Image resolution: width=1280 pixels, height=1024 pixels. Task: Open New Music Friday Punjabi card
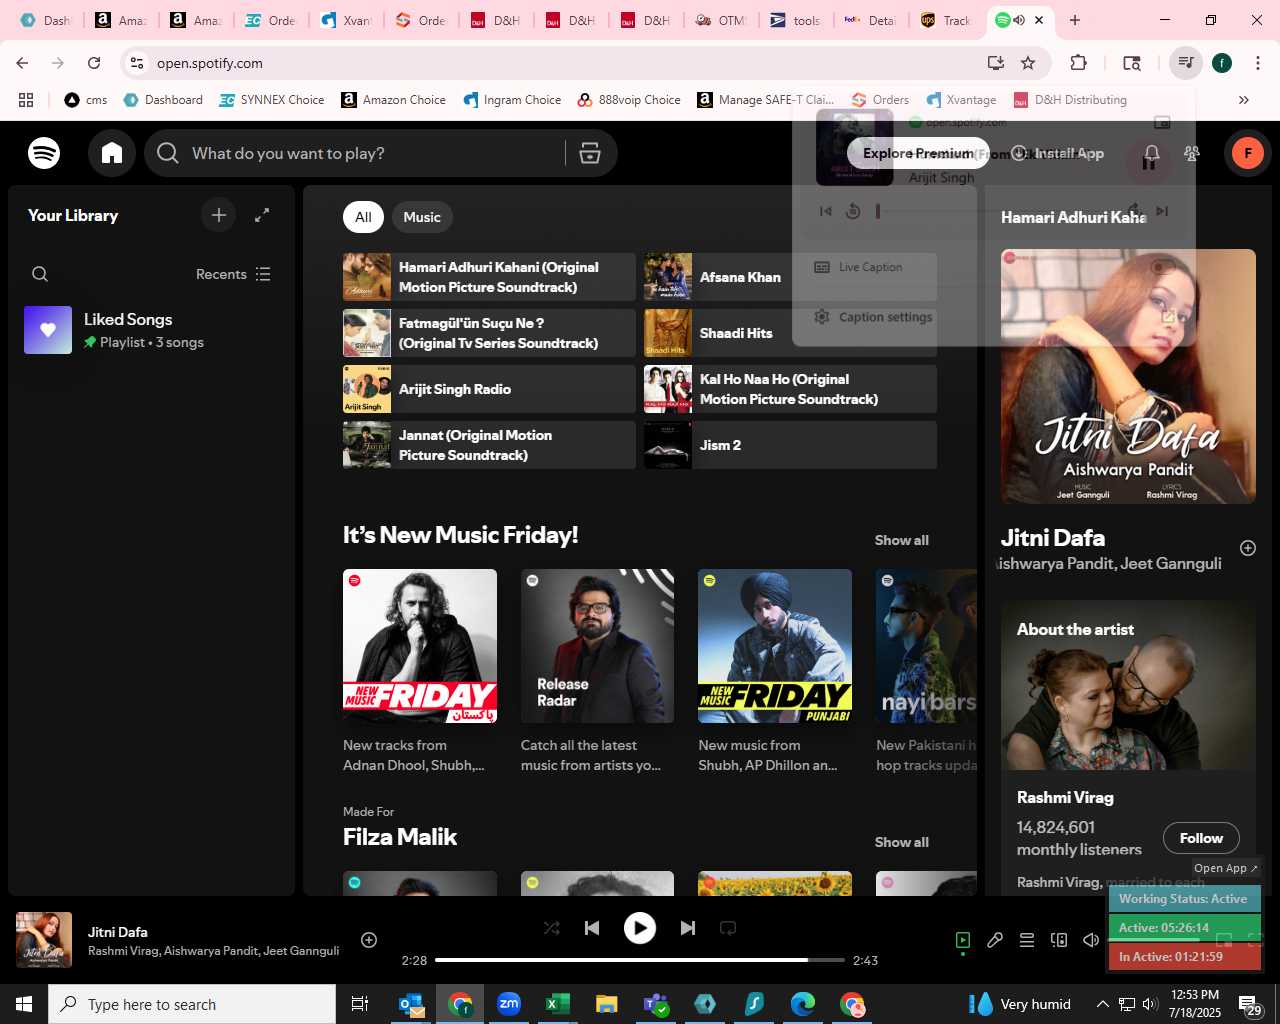[775, 670]
